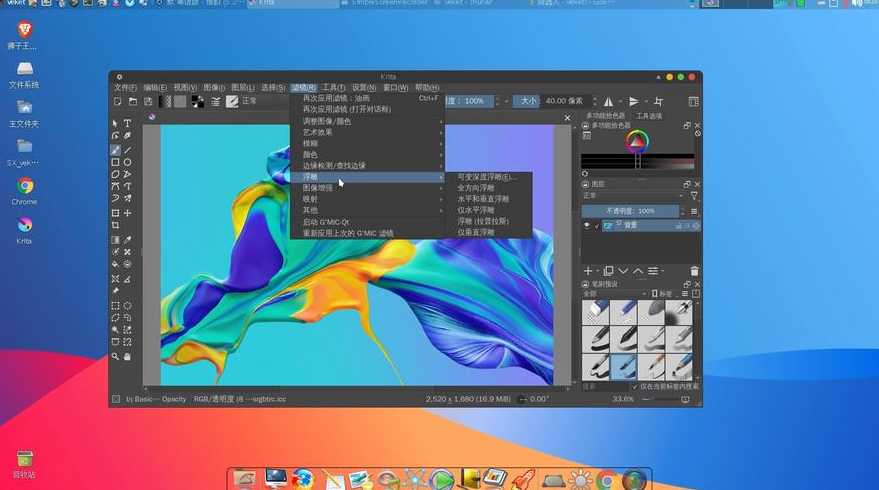This screenshot has width=879, height=490.
Task: Open the workspace chooser at toolbar end
Action: [693, 101]
